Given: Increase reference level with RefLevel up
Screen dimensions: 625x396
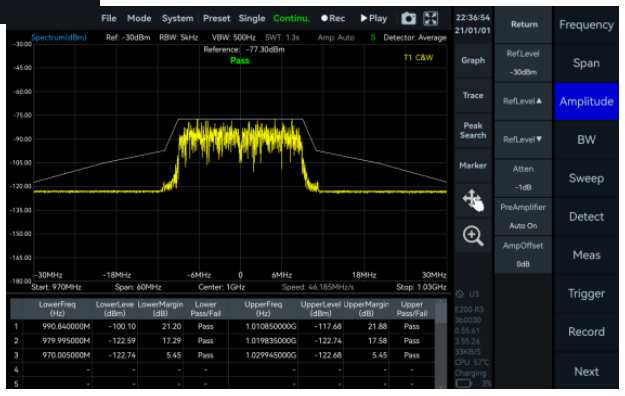Looking at the screenshot, I should 523,101.
